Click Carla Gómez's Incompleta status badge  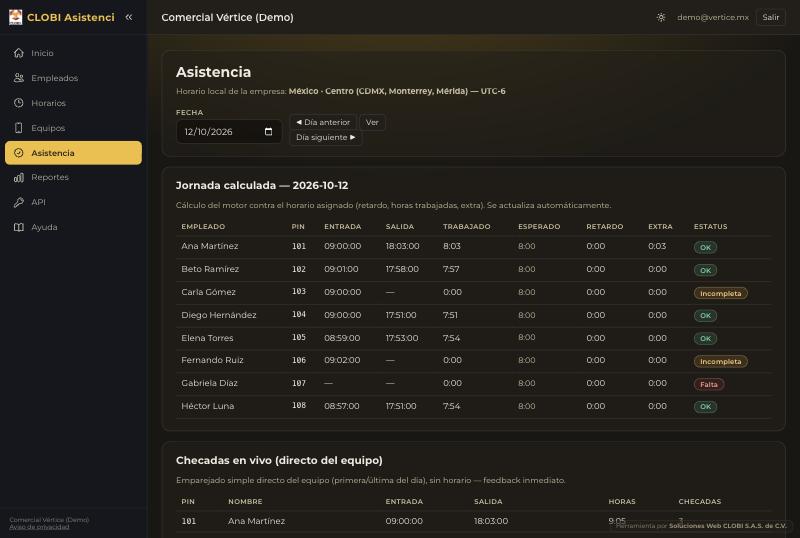720,294
